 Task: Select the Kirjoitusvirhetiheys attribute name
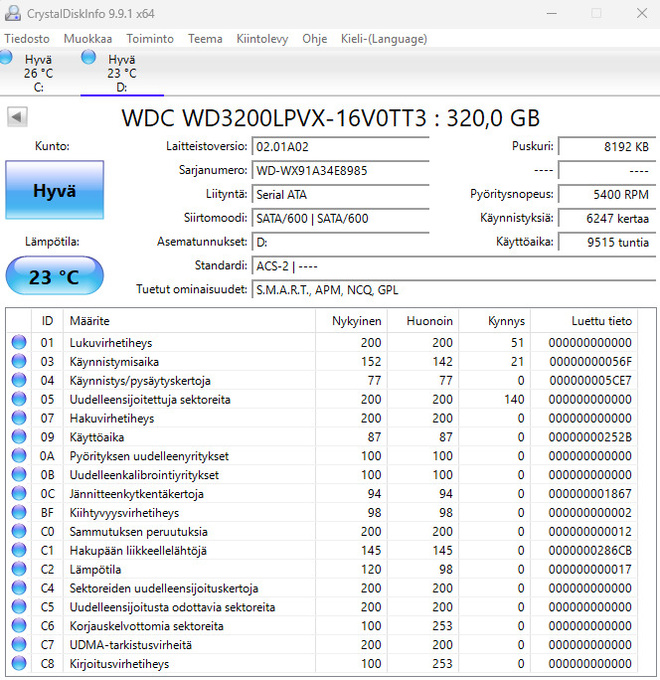pos(119,664)
